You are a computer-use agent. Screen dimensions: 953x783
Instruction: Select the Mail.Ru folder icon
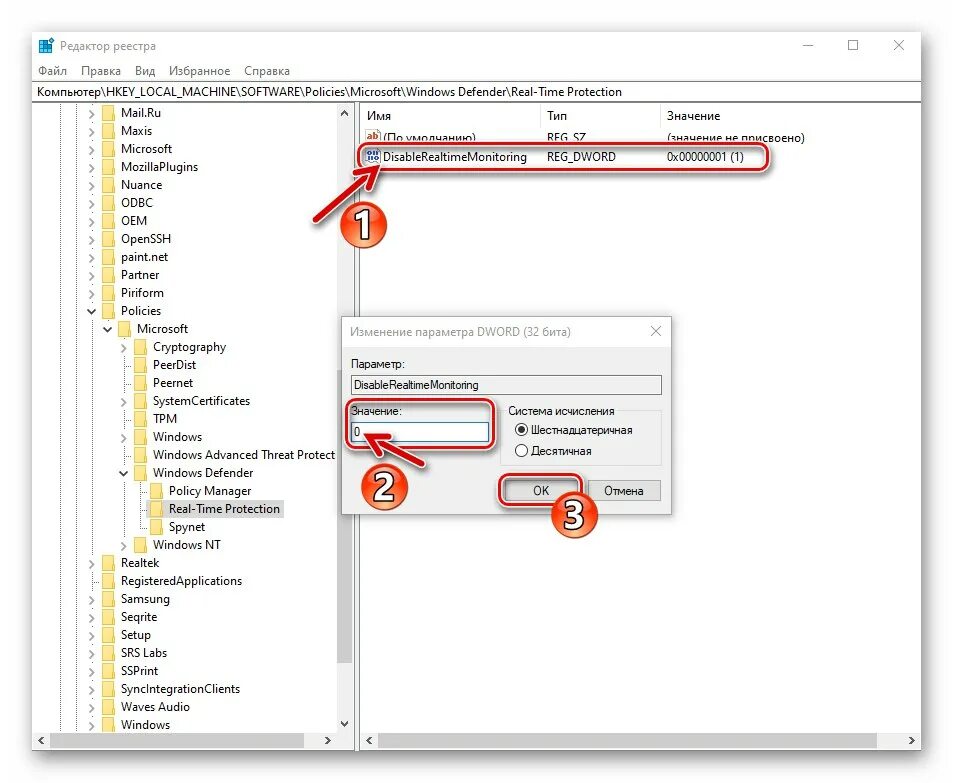pyautogui.click(x=108, y=113)
